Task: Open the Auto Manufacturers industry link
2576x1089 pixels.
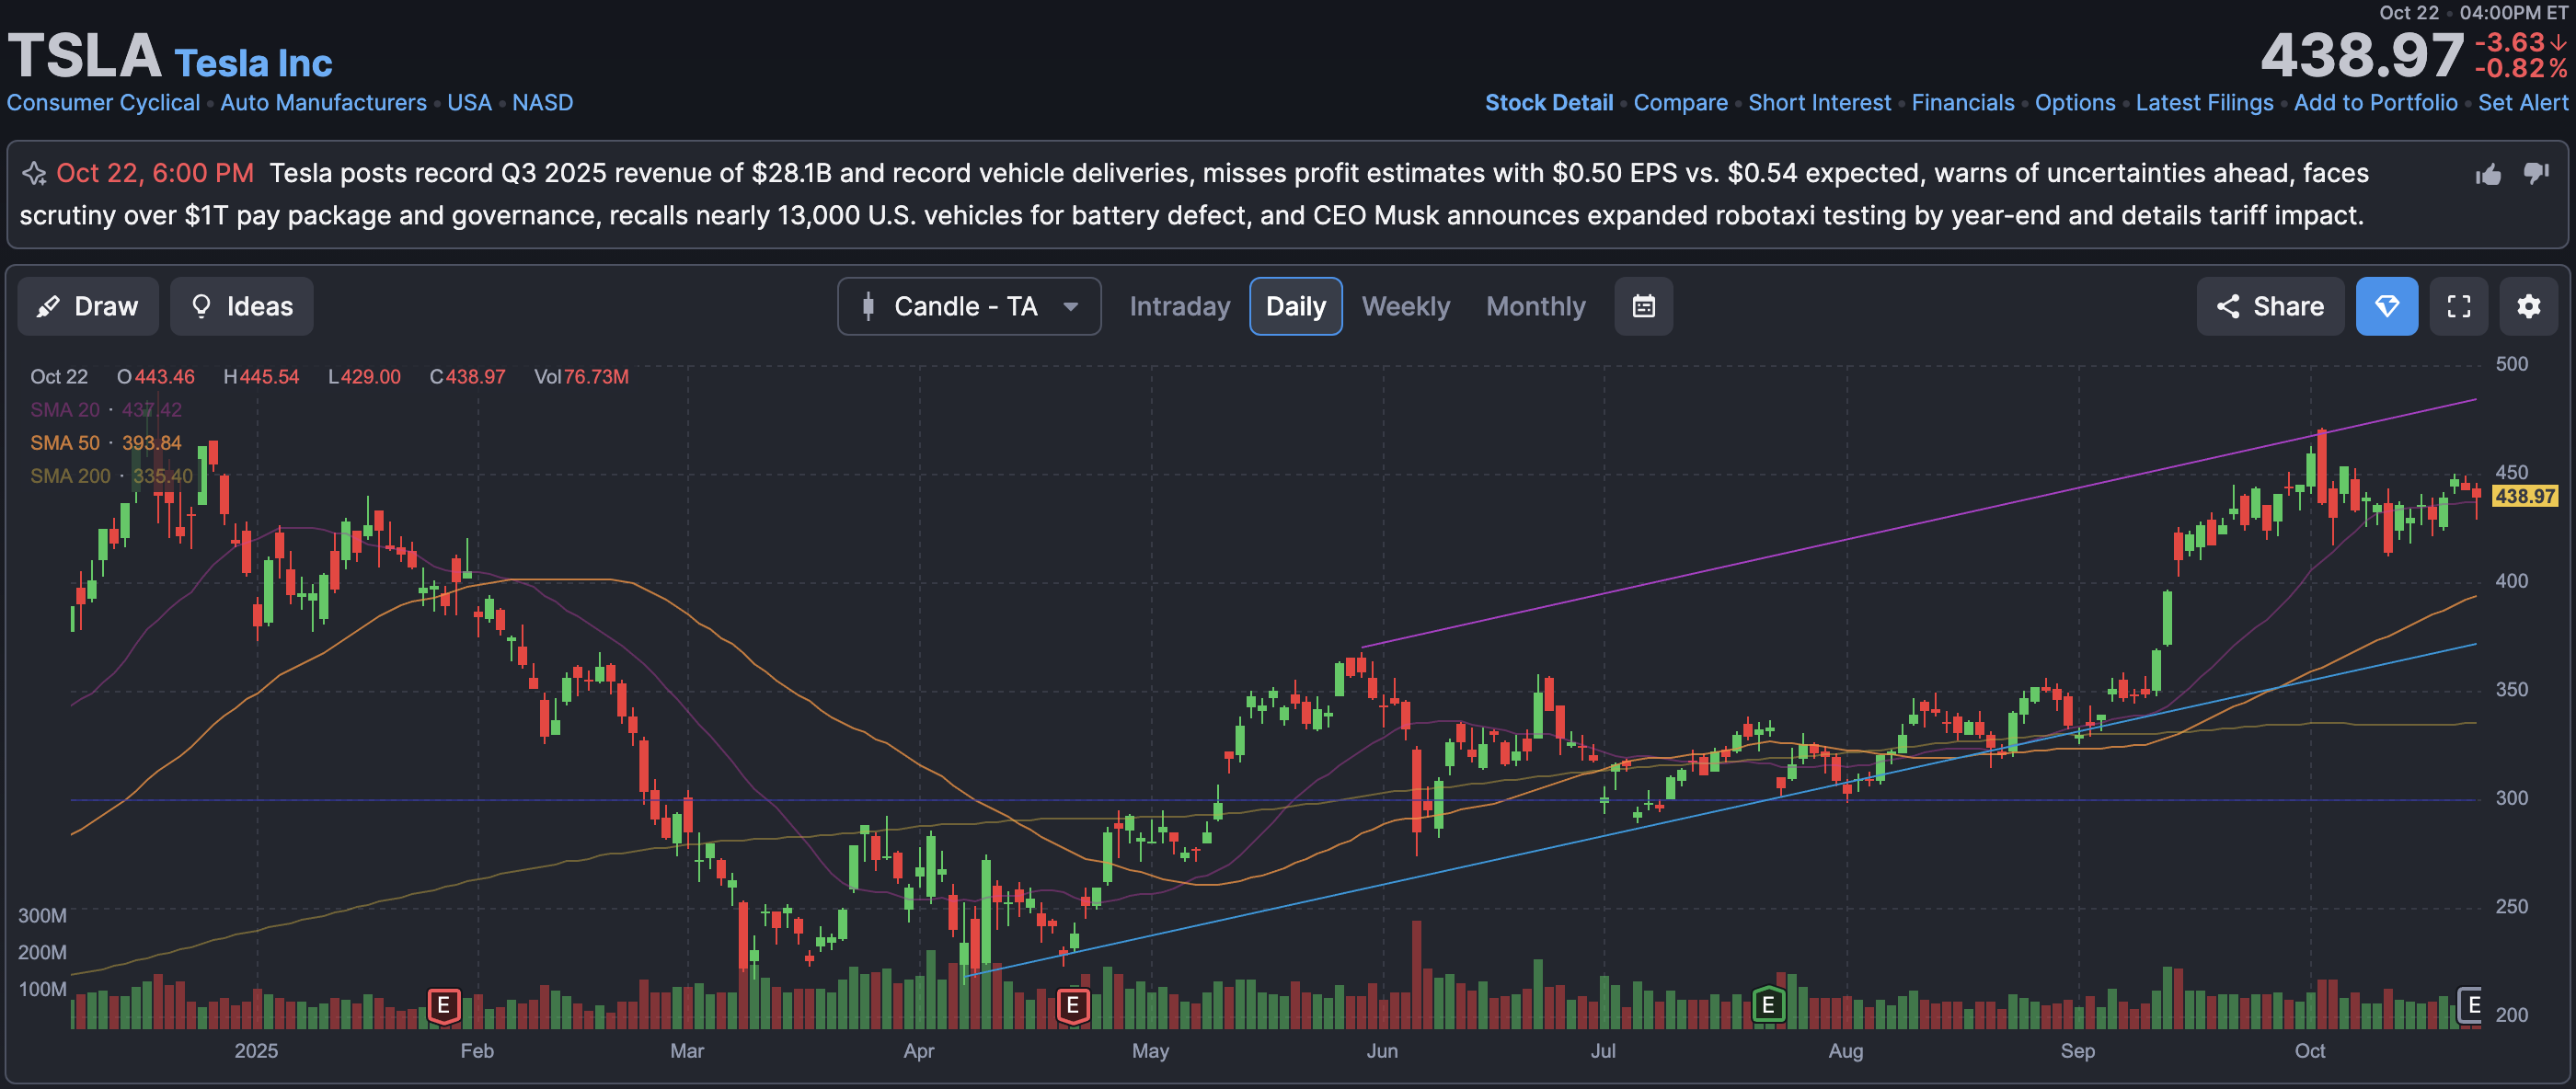Action: click(323, 103)
